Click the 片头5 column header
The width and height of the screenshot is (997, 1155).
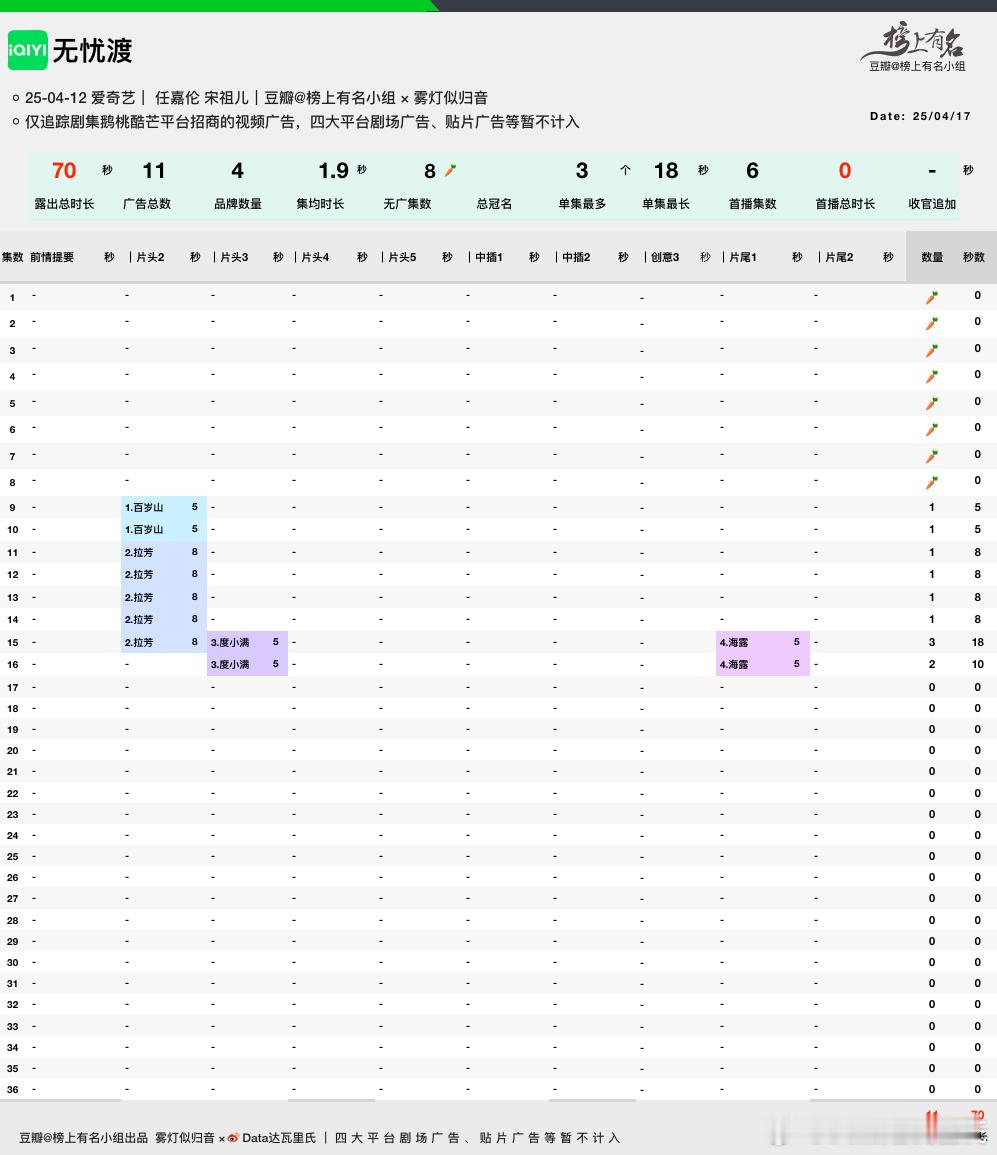pos(402,257)
